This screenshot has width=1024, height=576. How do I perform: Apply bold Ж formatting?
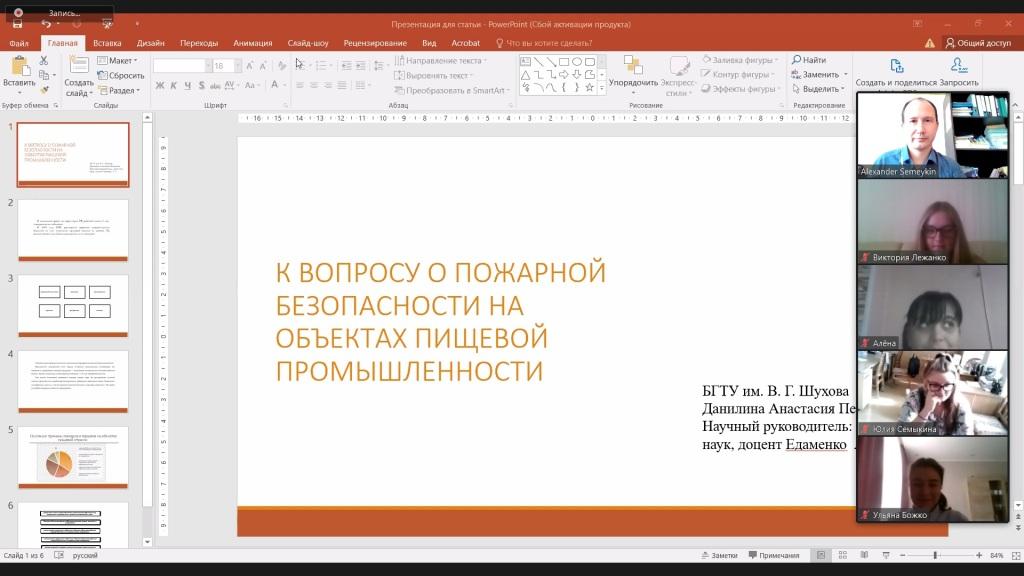[x=160, y=86]
